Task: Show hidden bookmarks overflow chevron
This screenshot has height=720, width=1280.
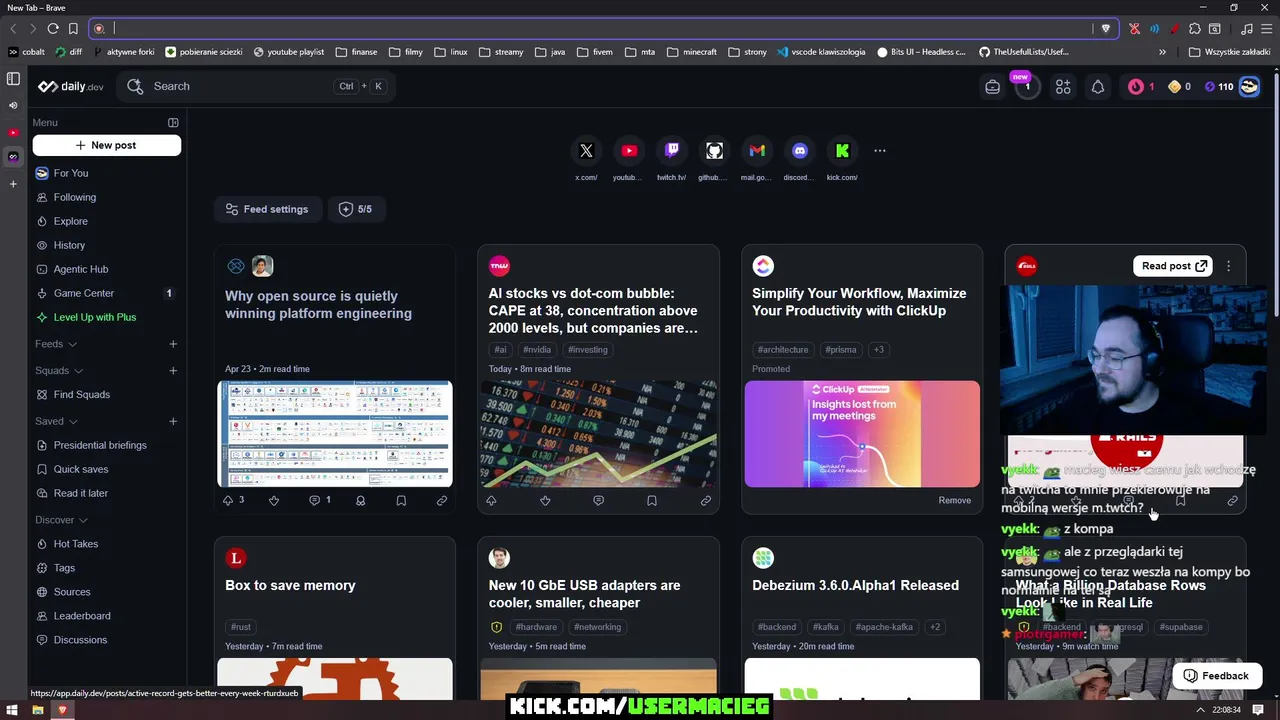Action: [x=1162, y=52]
